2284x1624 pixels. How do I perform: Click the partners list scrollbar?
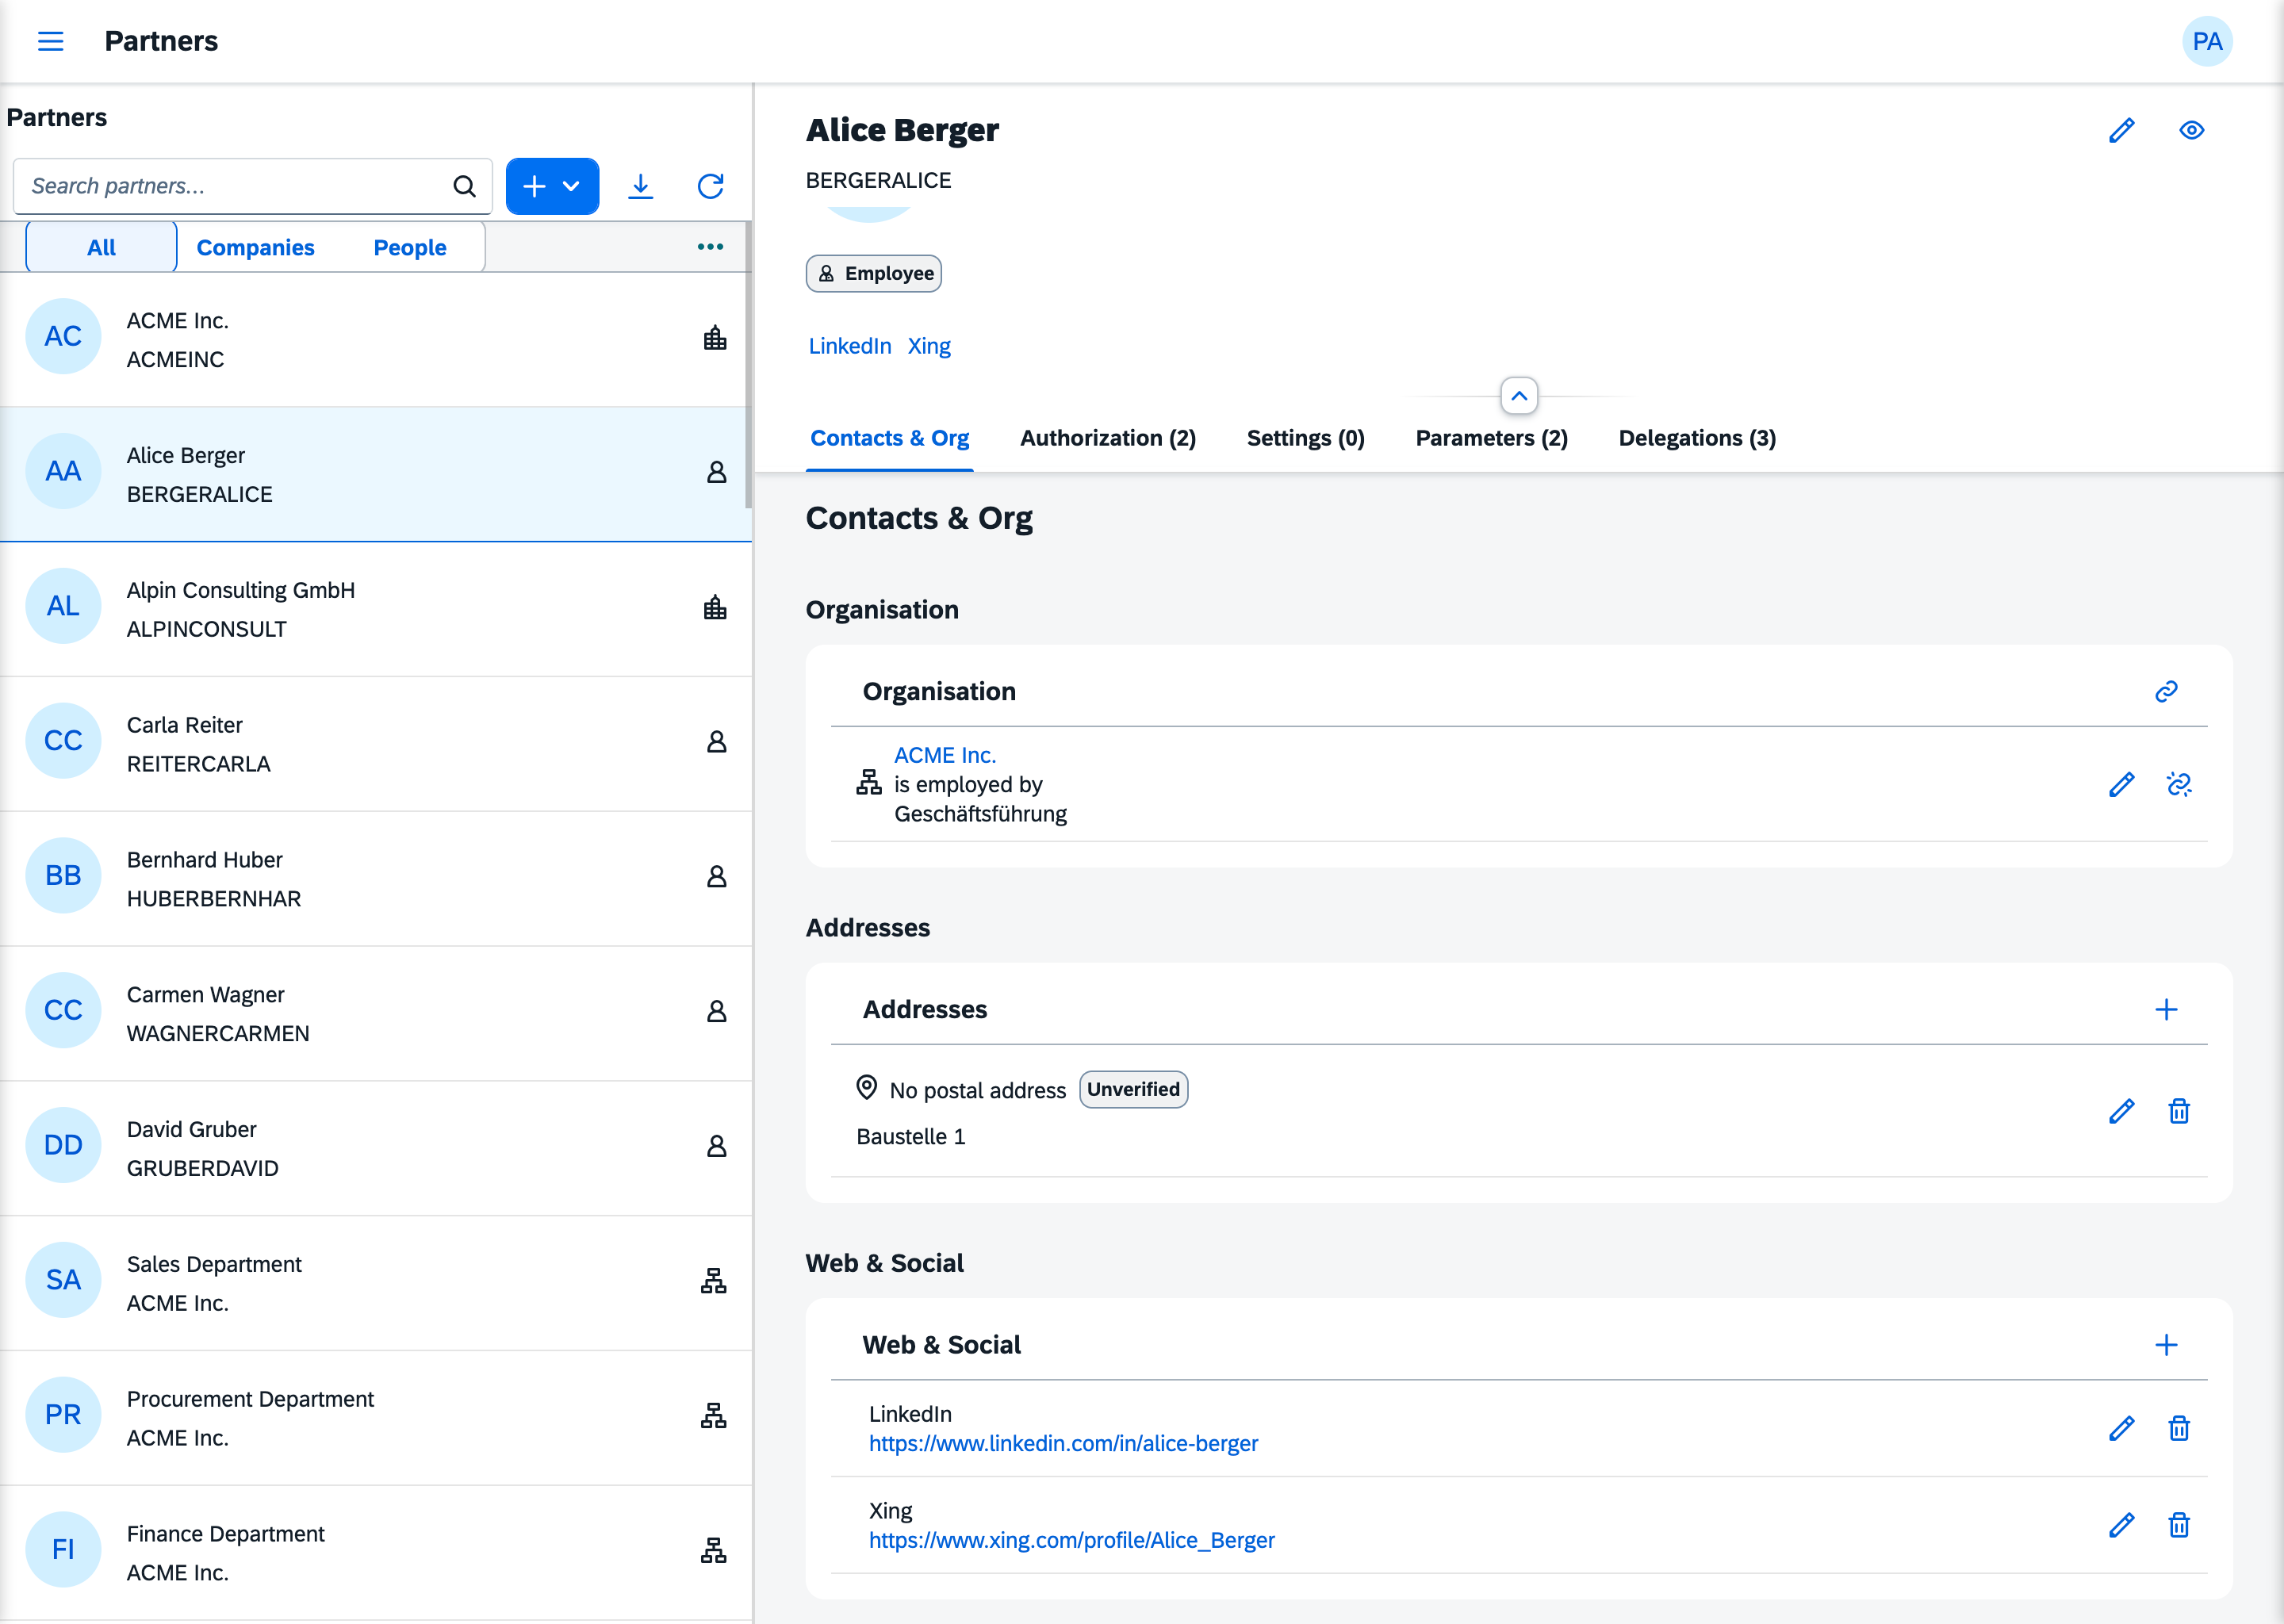[748, 365]
